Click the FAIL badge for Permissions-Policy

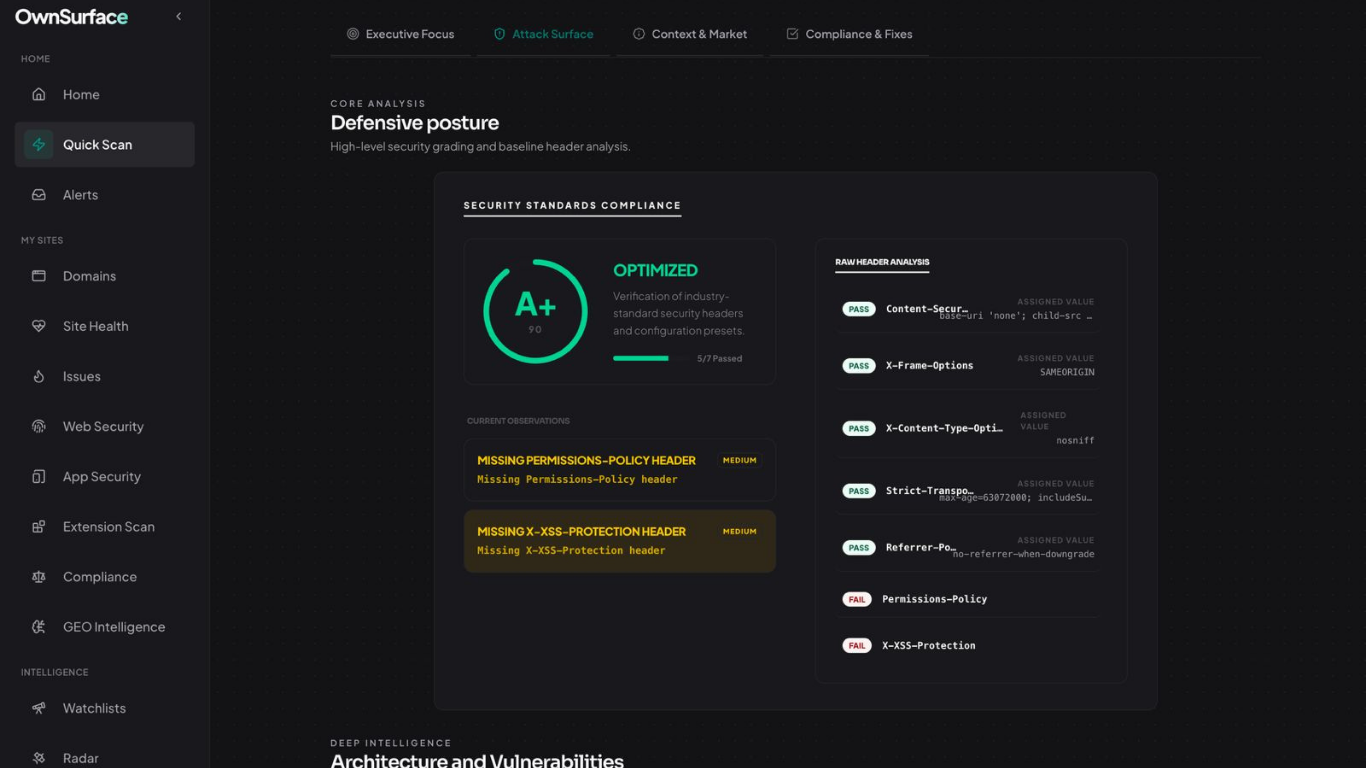[x=857, y=599]
